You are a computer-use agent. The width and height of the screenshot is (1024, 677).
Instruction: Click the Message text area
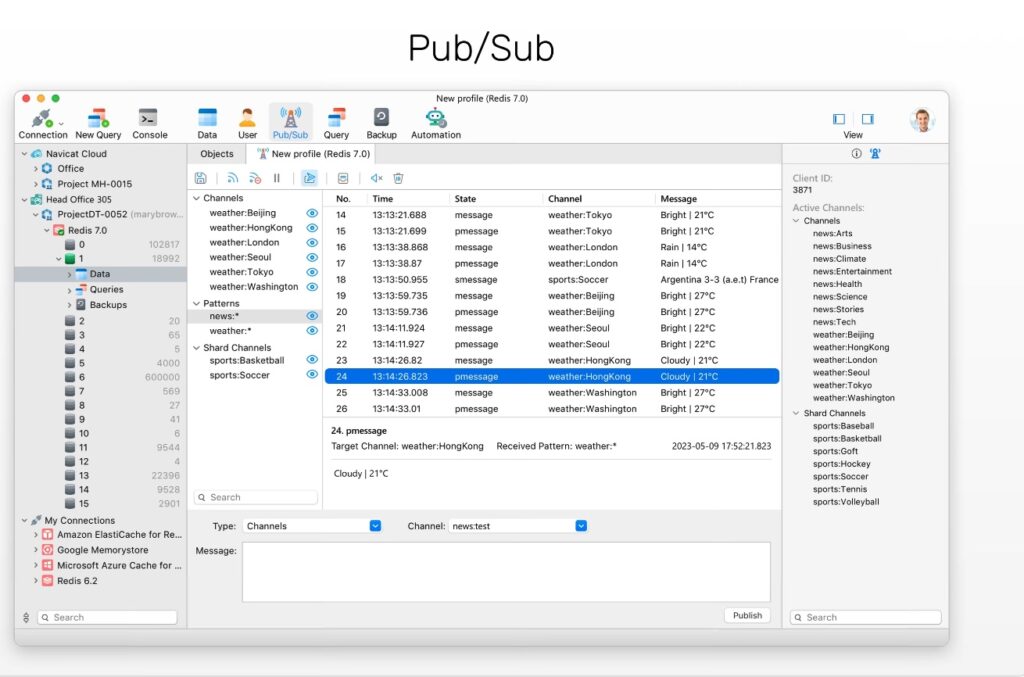(x=506, y=572)
